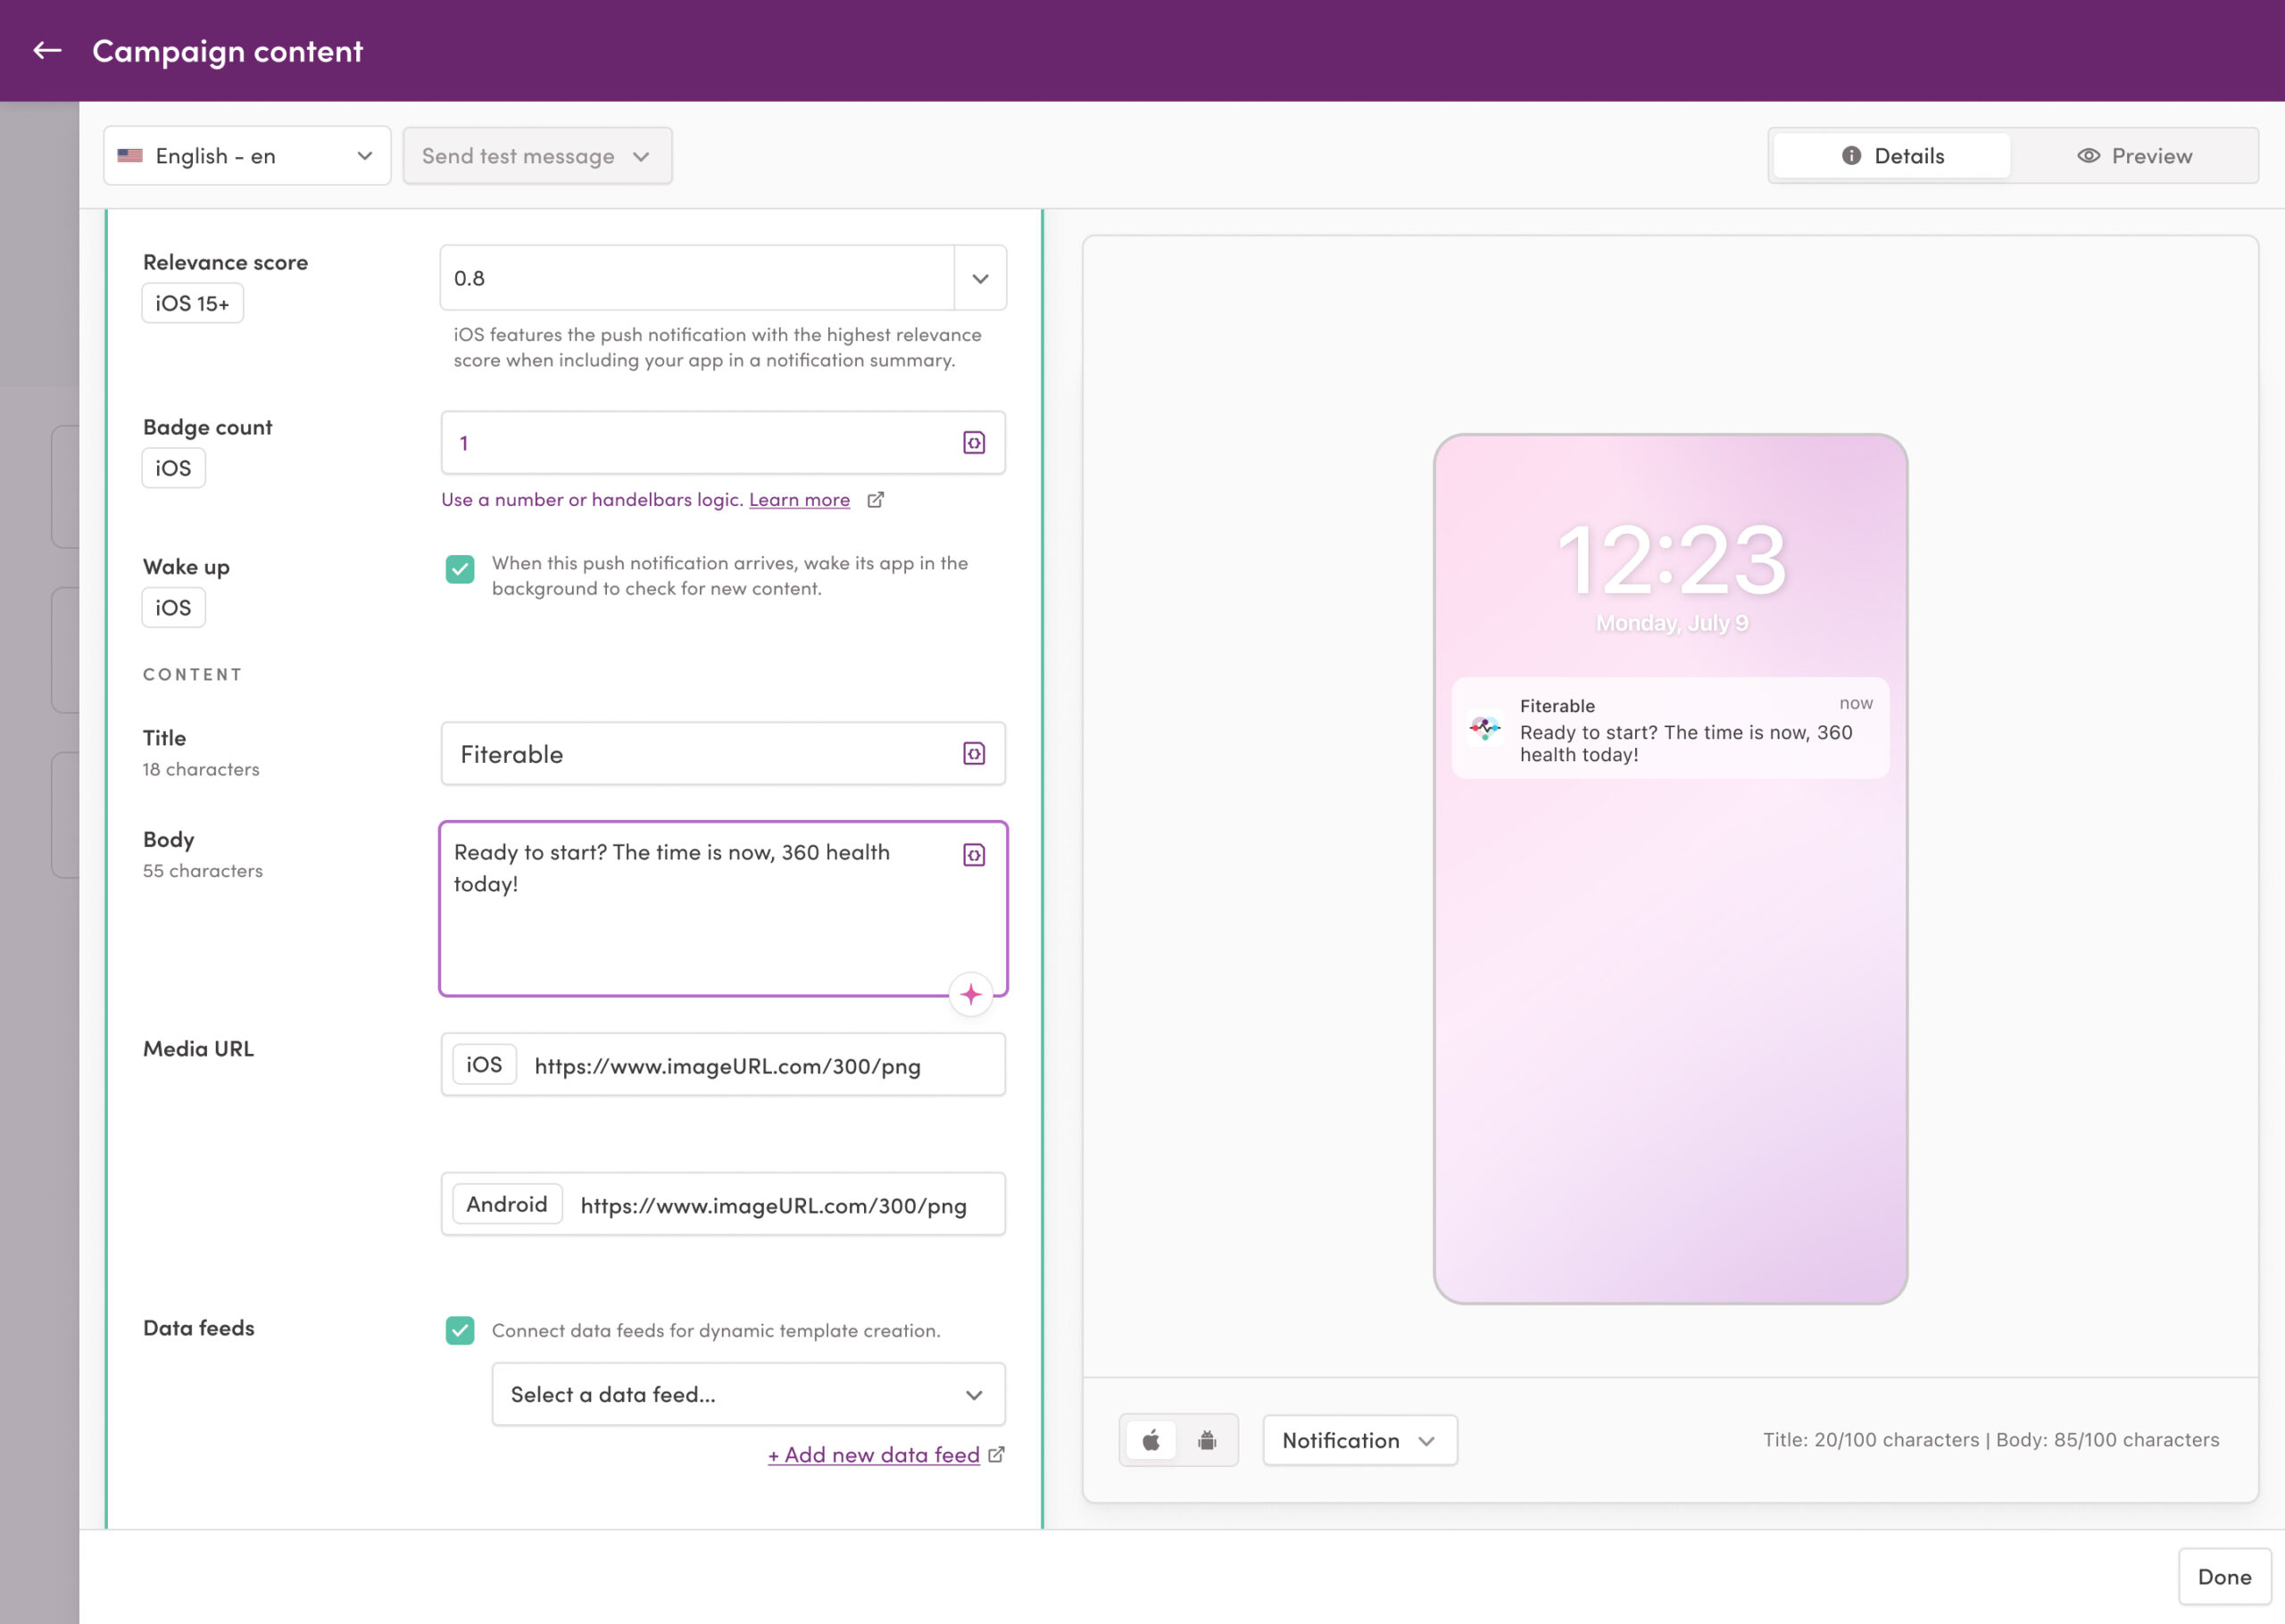Click the Android device icon in preview
This screenshot has width=2285, height=1624.
1208,1439
